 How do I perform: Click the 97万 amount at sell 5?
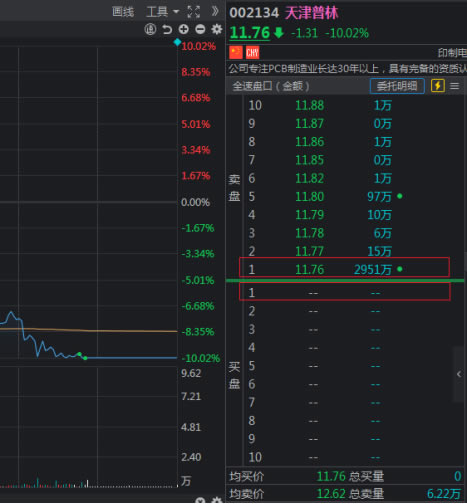tap(379, 197)
